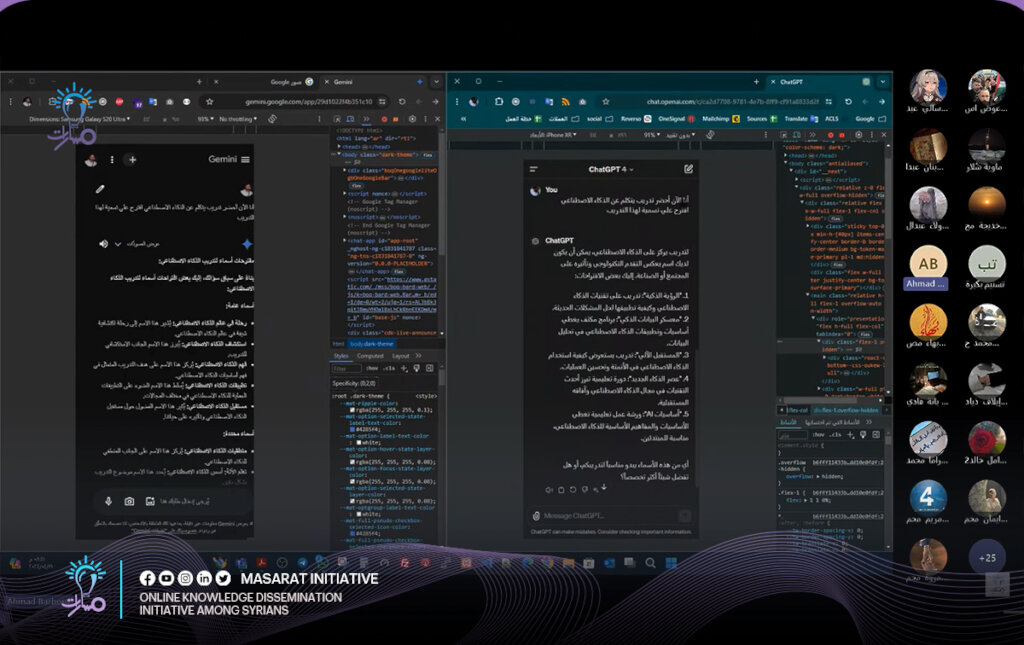Viewport: 1024px width, 645px height.
Task: Select the Computed tab in Gemini DevTools
Action: [370, 356]
